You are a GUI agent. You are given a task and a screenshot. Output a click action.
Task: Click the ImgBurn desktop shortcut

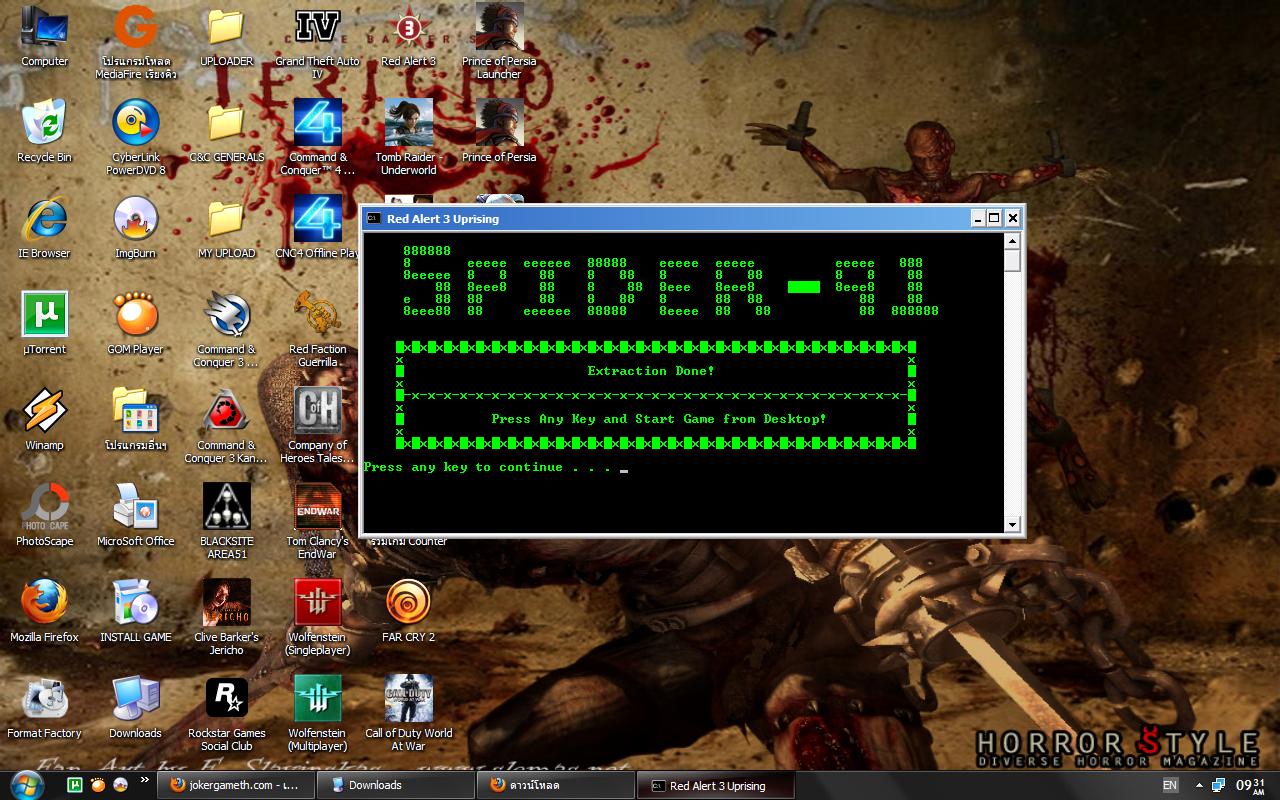click(136, 227)
